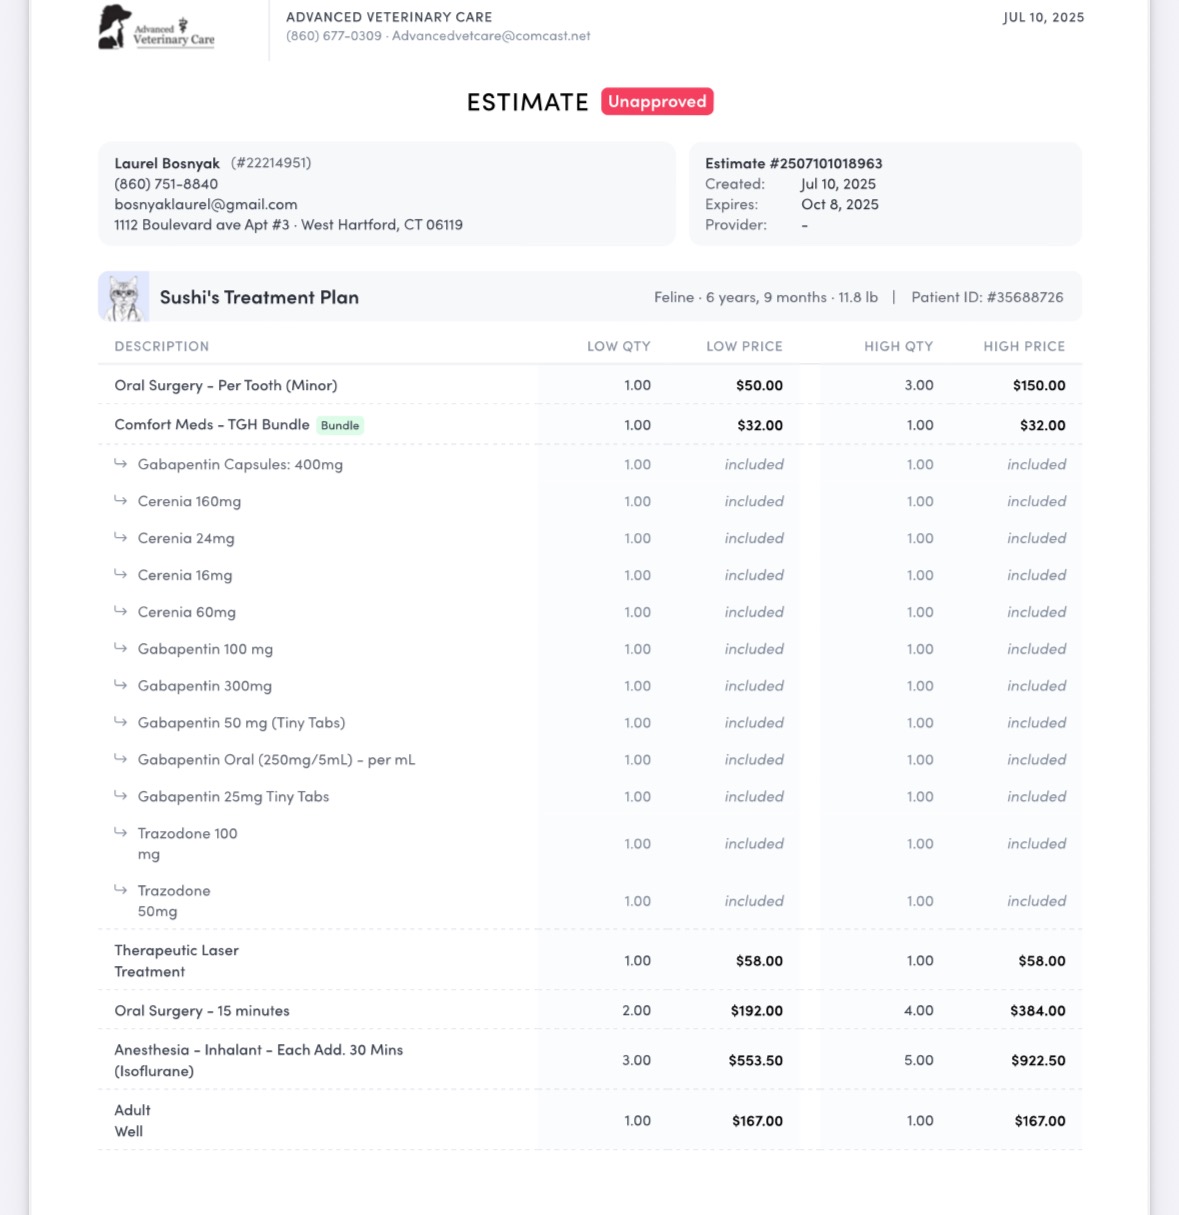Click the sub-item arrow beside Trazodone 100 mg

click(120, 832)
